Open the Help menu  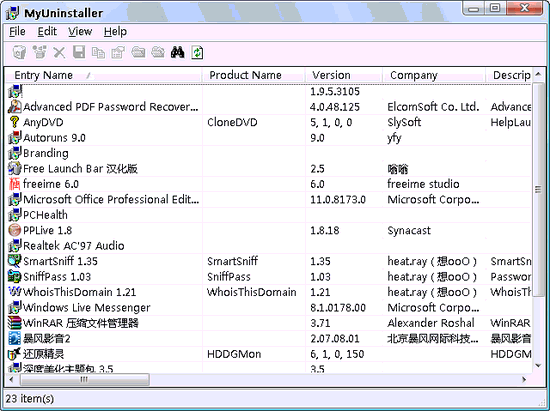point(115,32)
